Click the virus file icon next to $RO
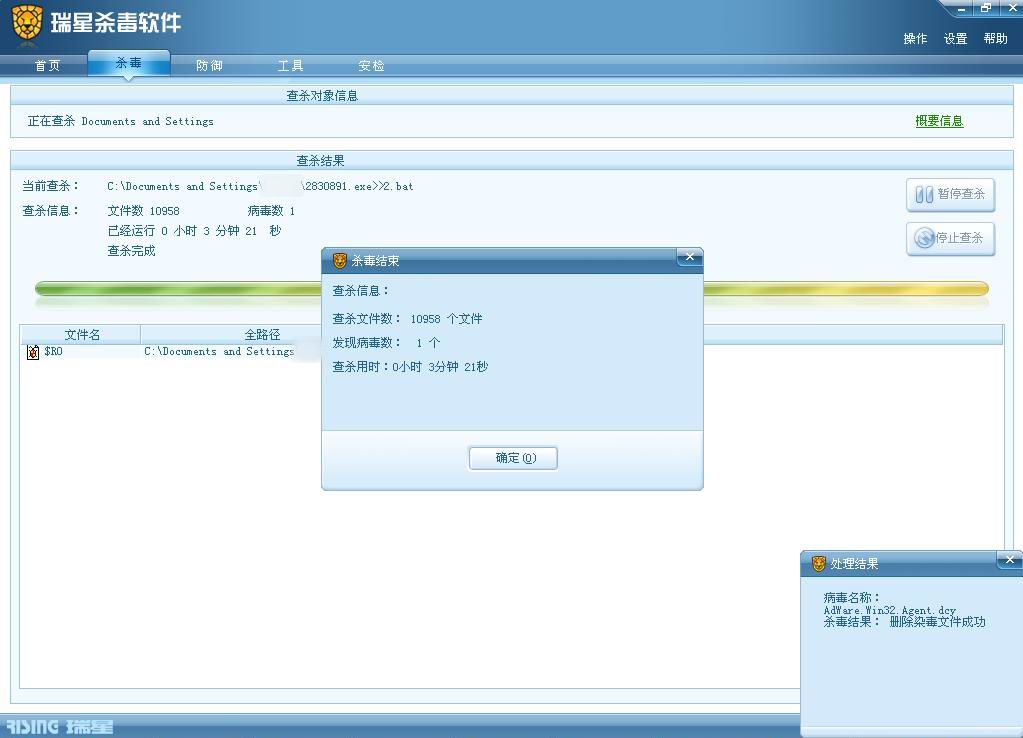The image size is (1023, 738). point(33,352)
